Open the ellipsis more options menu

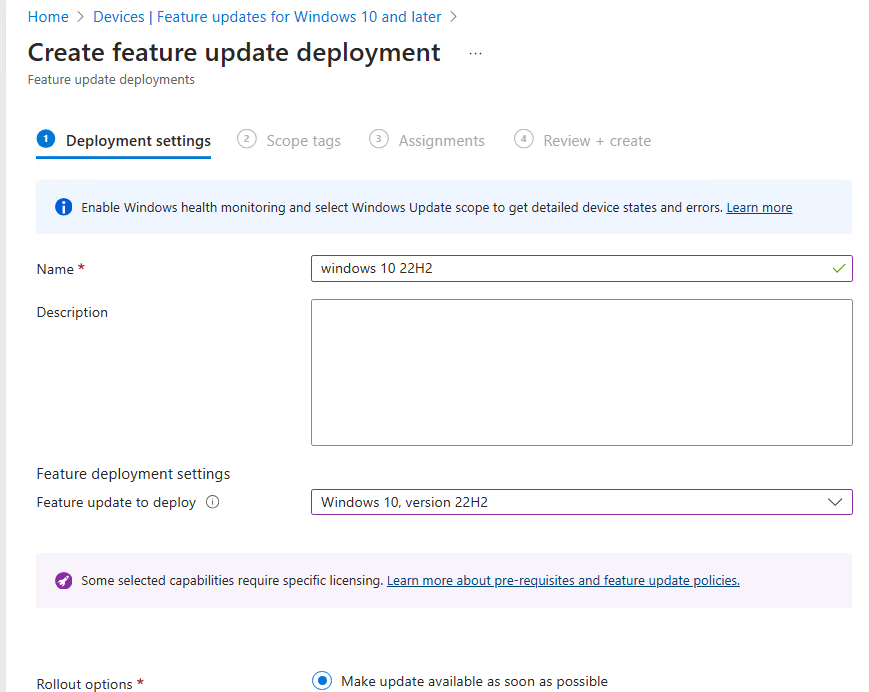click(x=475, y=54)
